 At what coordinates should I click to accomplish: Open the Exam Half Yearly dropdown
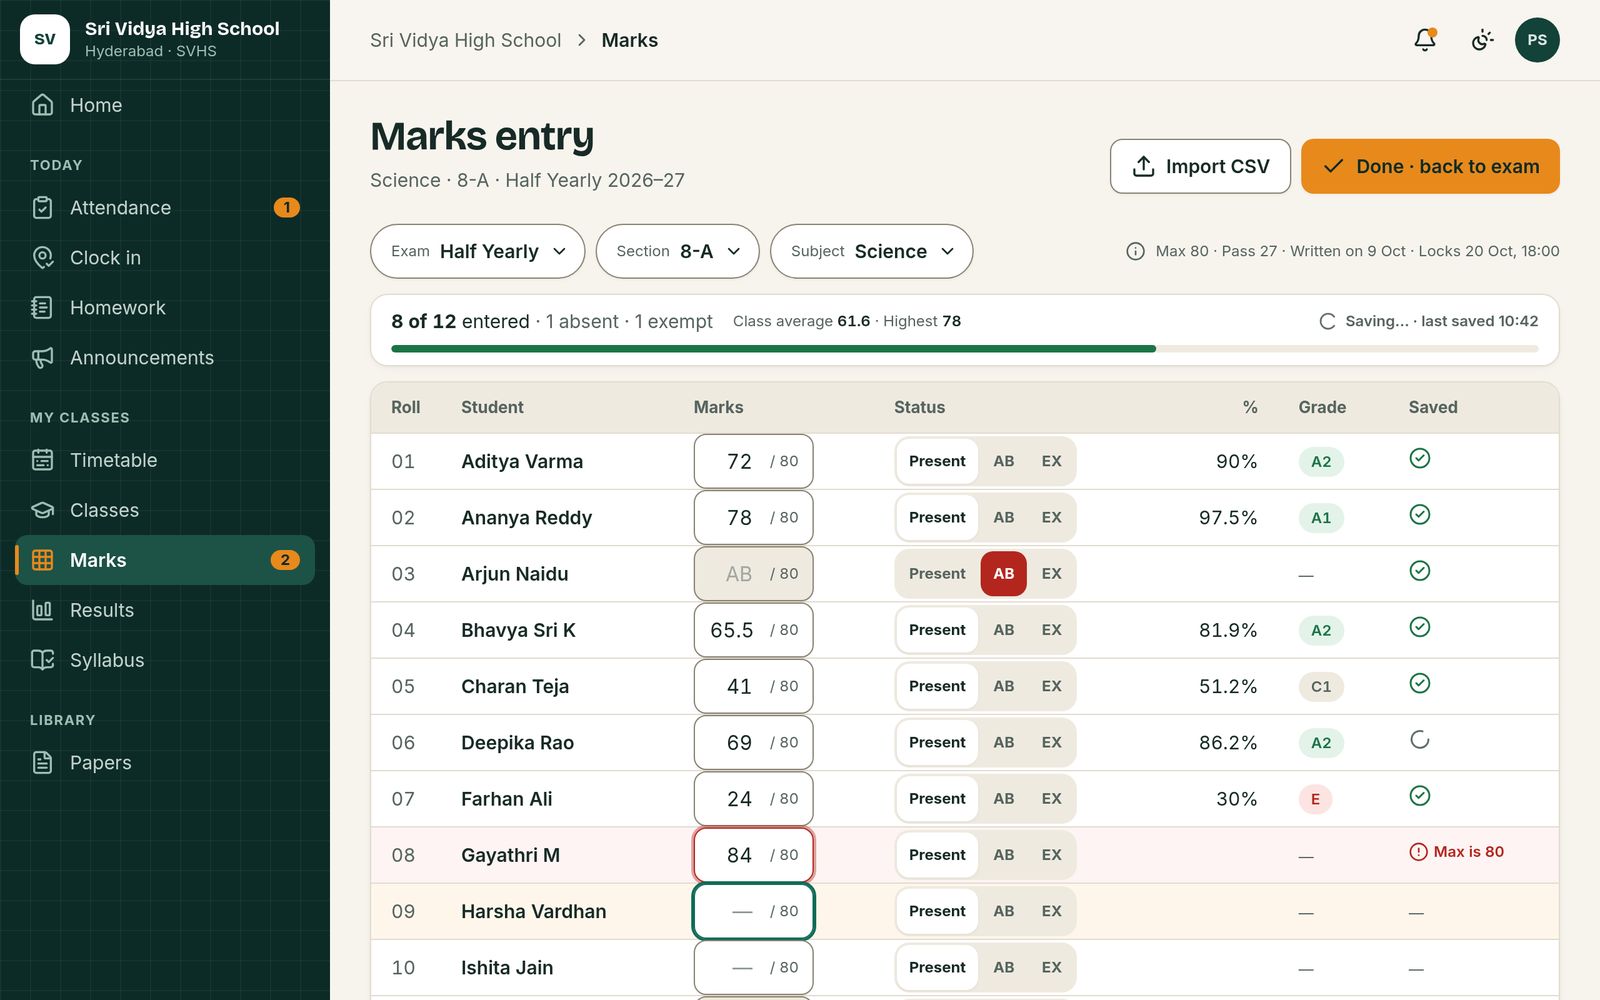[478, 251]
